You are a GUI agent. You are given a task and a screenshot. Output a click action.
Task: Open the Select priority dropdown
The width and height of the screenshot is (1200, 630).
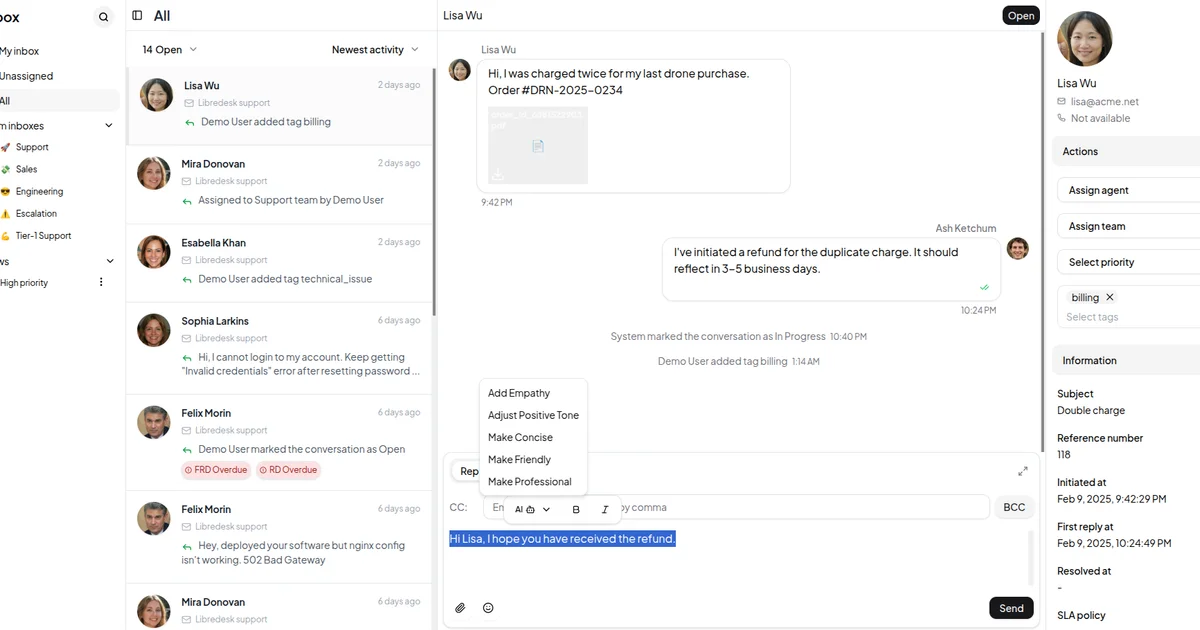[1128, 262]
